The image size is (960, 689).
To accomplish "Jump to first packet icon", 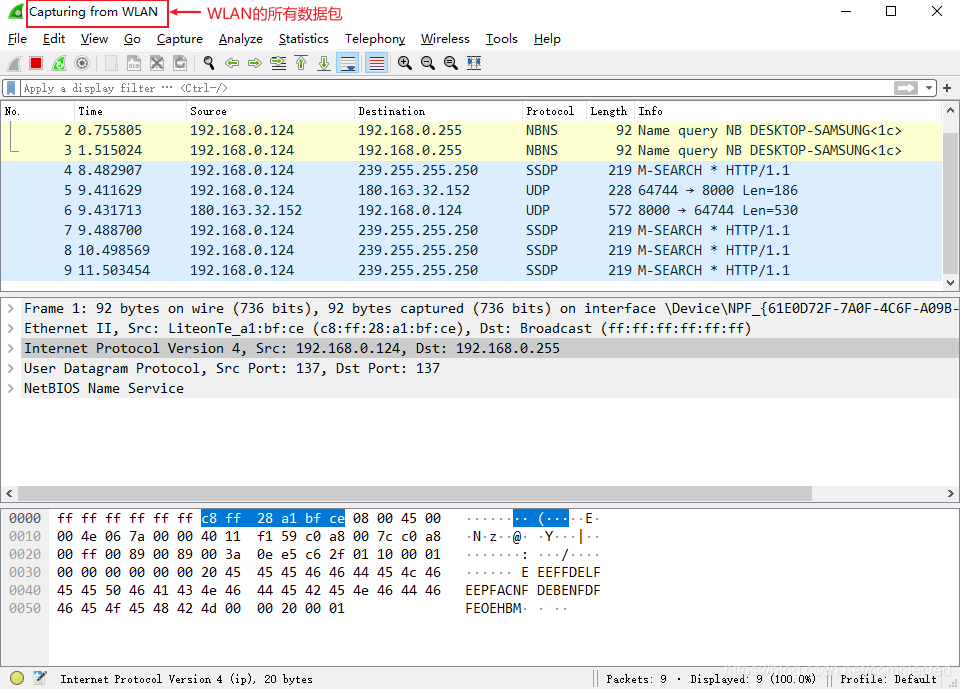I will point(301,63).
